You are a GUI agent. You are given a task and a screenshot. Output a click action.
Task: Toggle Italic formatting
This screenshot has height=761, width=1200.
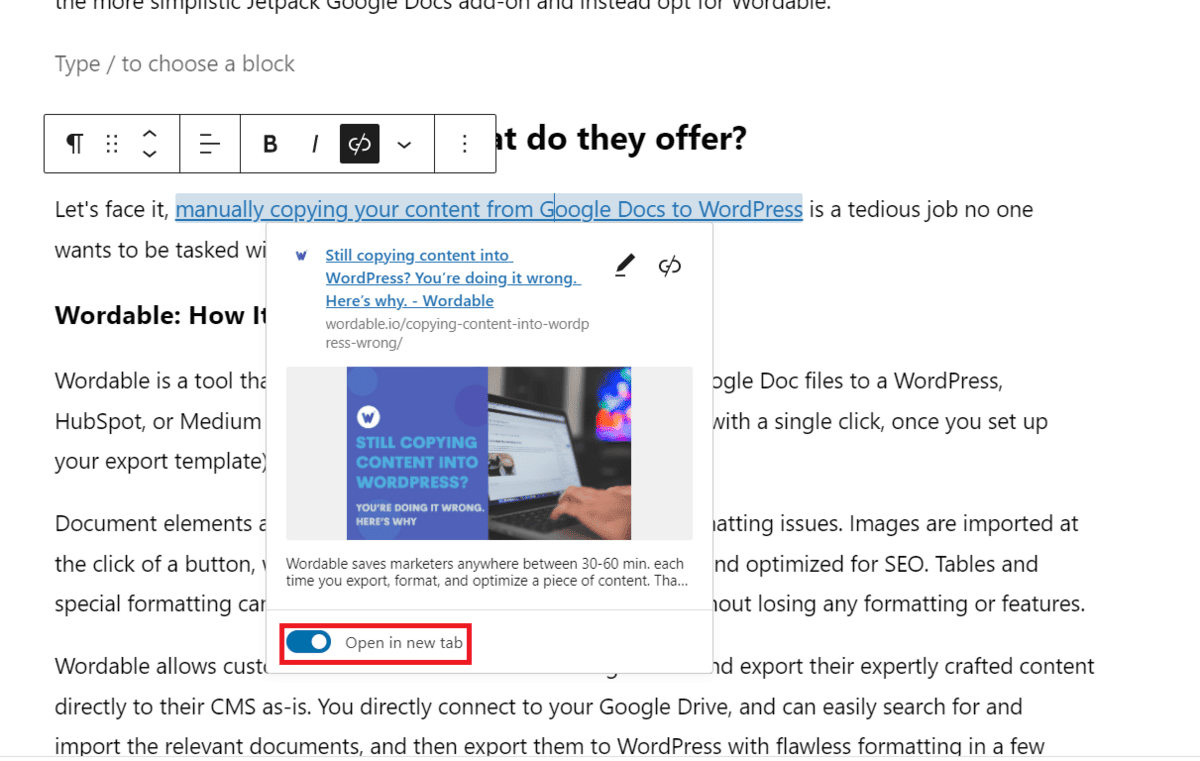coord(315,143)
